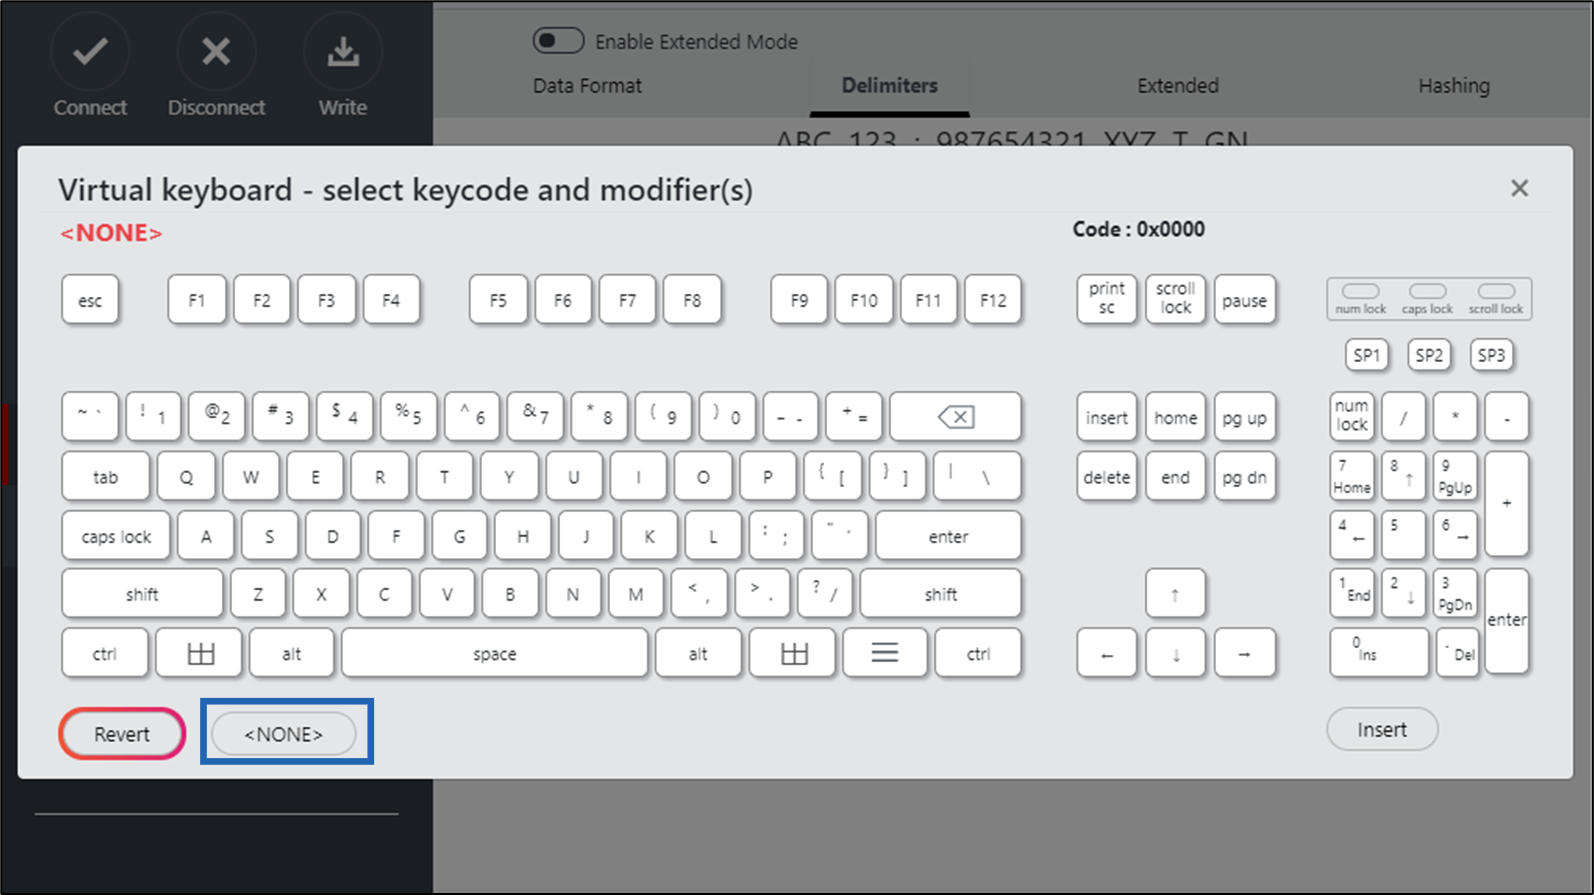Select the tab key
This screenshot has height=895, width=1594.
tap(106, 476)
